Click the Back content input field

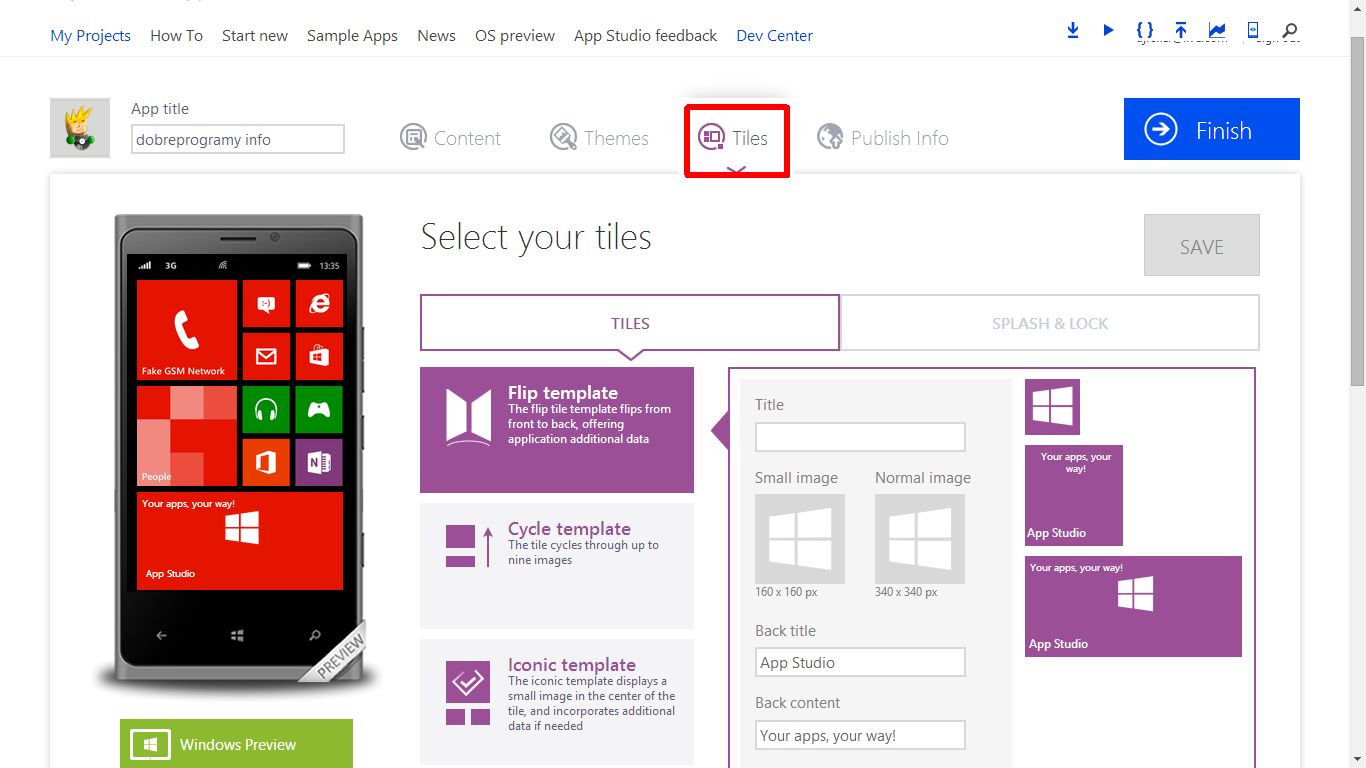(860, 735)
